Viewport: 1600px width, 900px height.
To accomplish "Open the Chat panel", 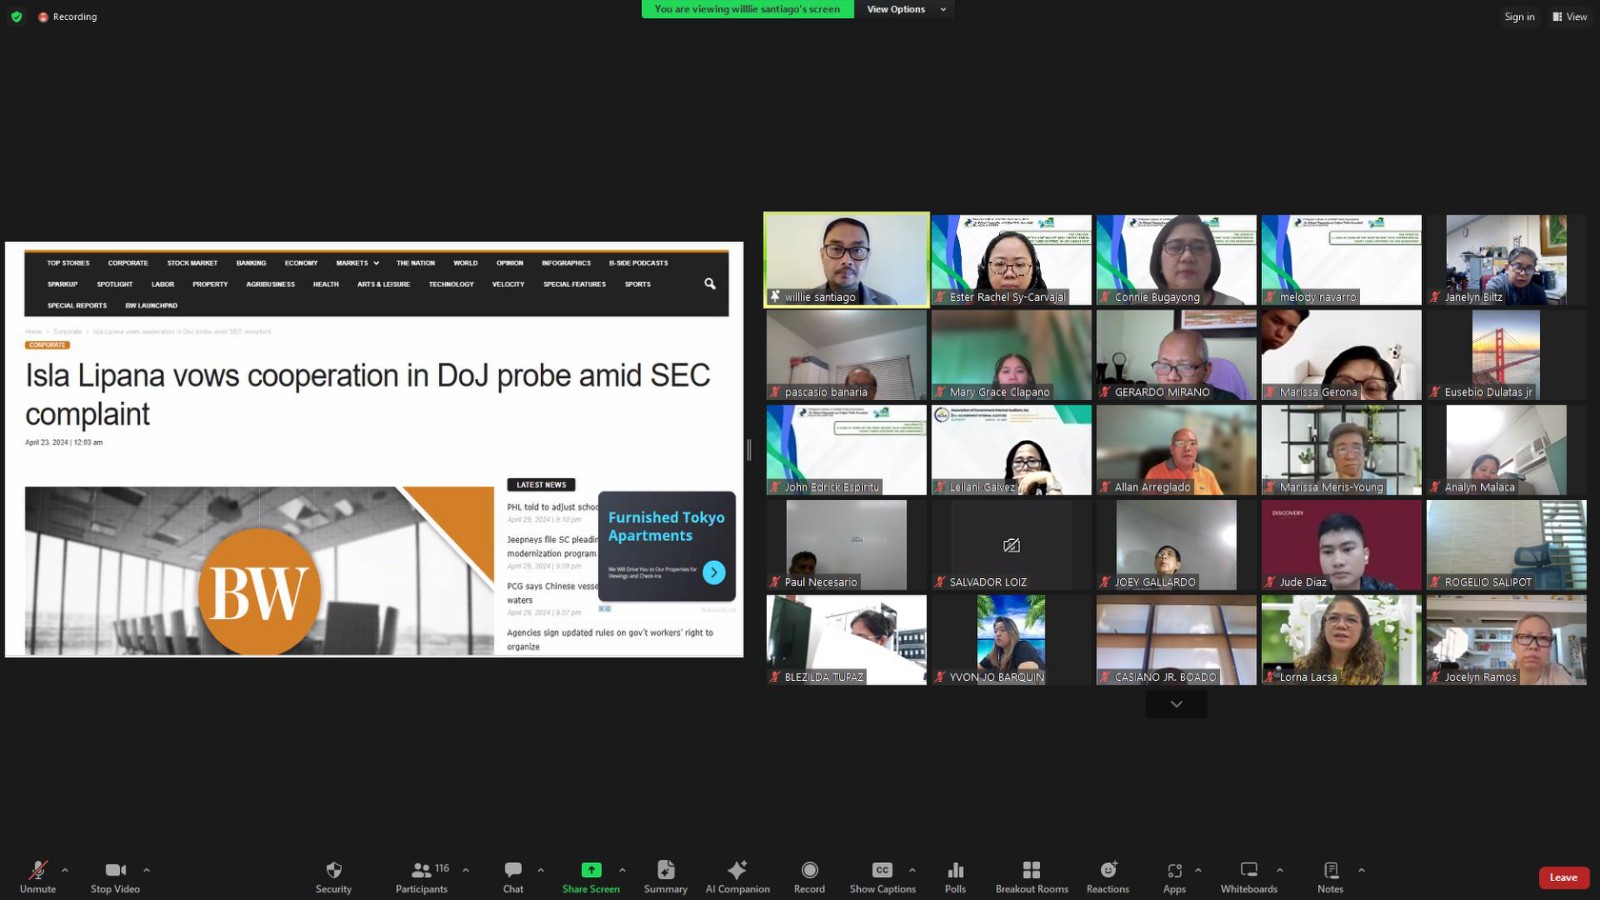I will [513, 876].
